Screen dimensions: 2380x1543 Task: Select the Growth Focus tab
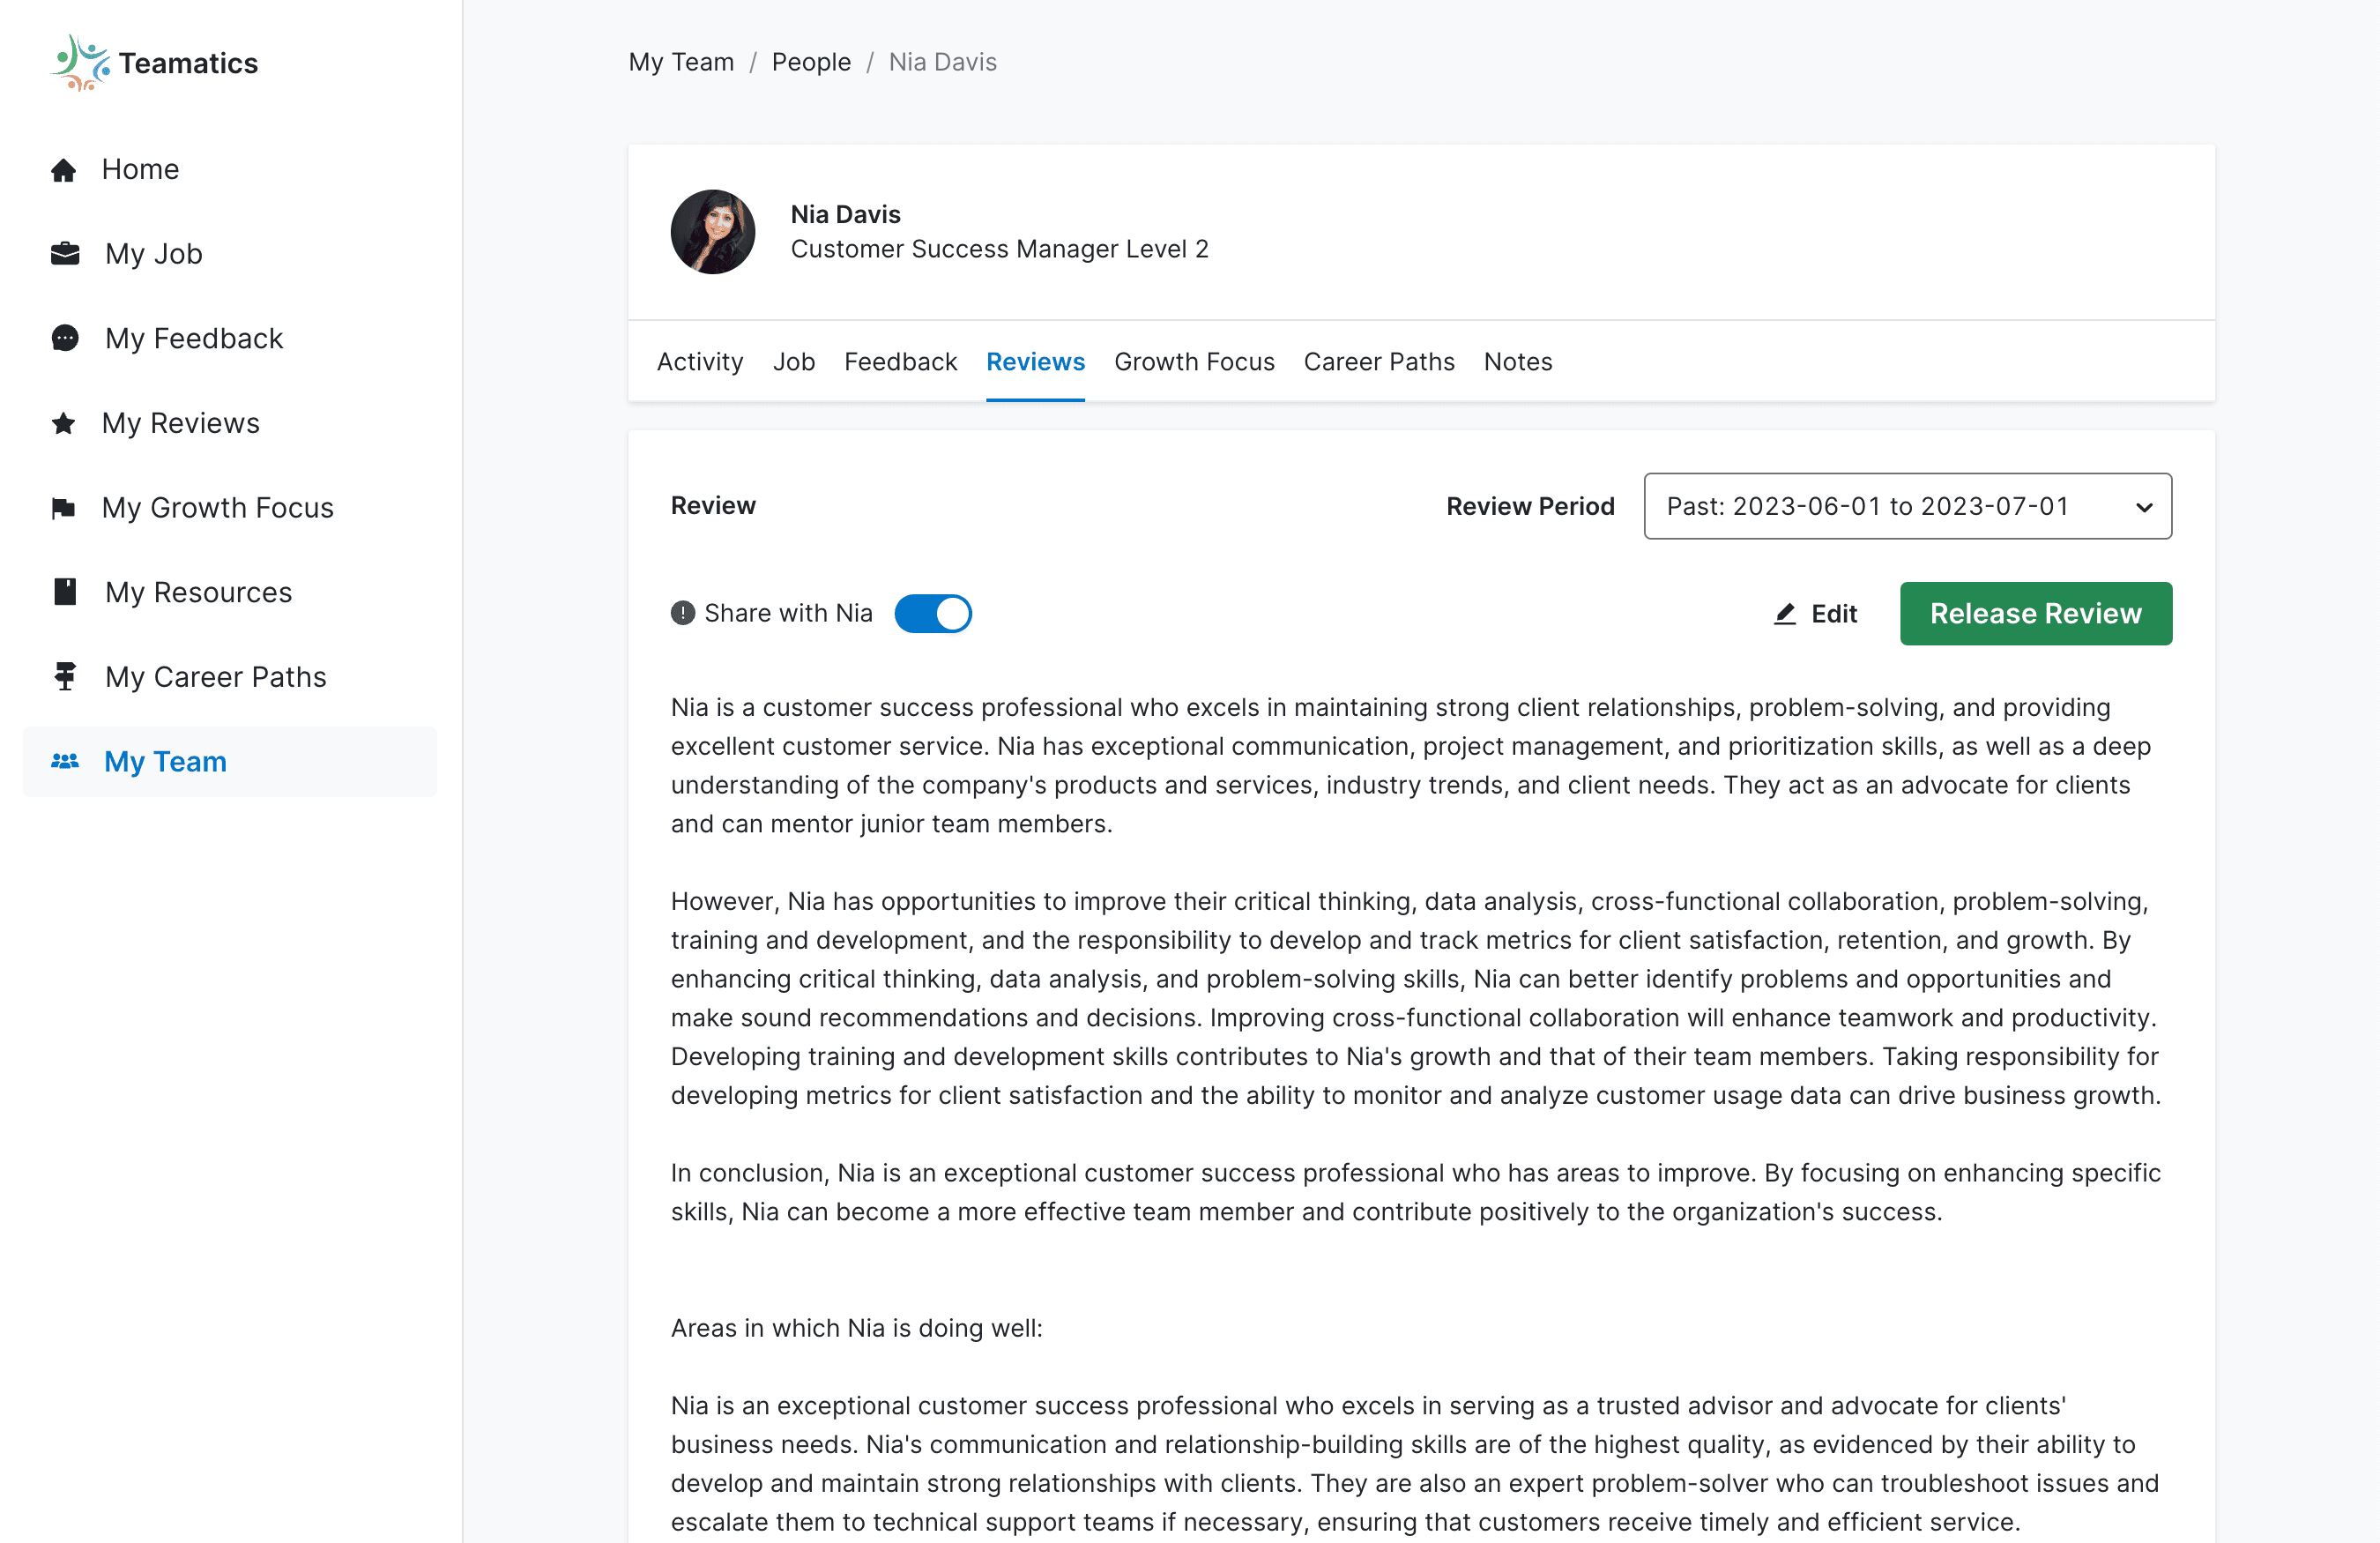pyautogui.click(x=1194, y=361)
